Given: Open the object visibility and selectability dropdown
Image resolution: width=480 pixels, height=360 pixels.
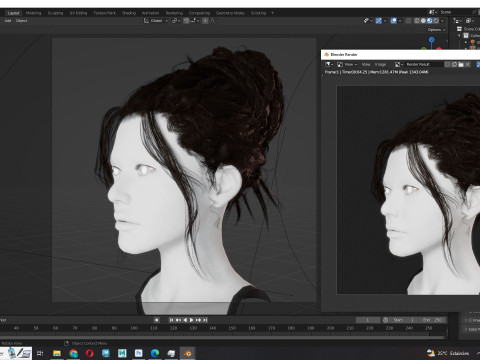Looking at the screenshot, I should pyautogui.click(x=368, y=21).
